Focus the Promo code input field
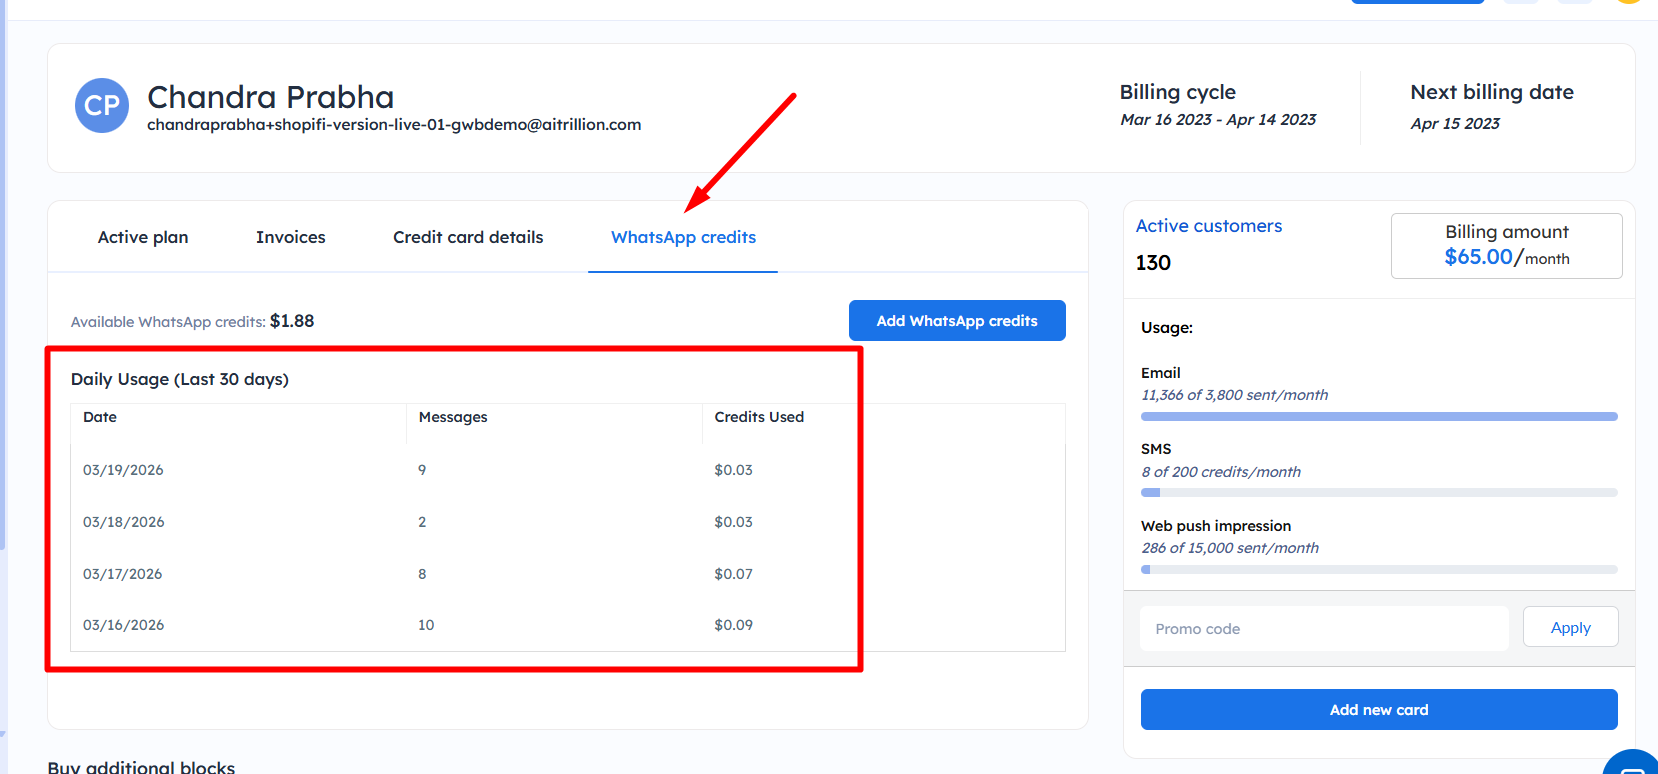 coord(1323,629)
